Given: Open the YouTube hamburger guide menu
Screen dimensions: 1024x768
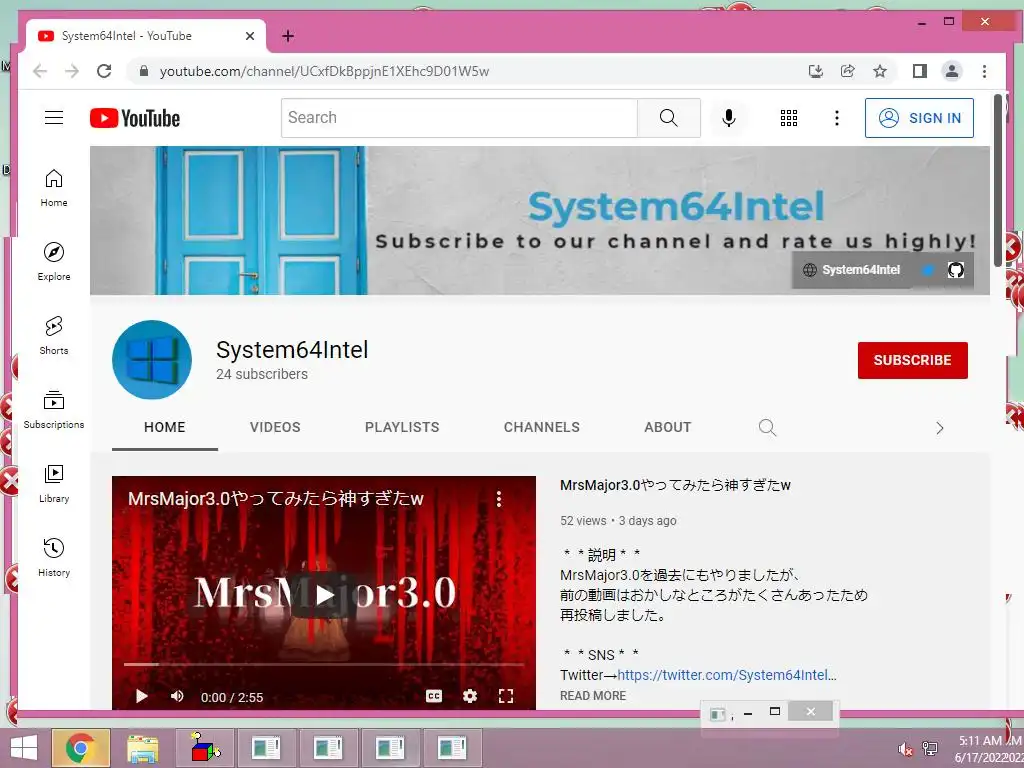Looking at the screenshot, I should [54, 118].
